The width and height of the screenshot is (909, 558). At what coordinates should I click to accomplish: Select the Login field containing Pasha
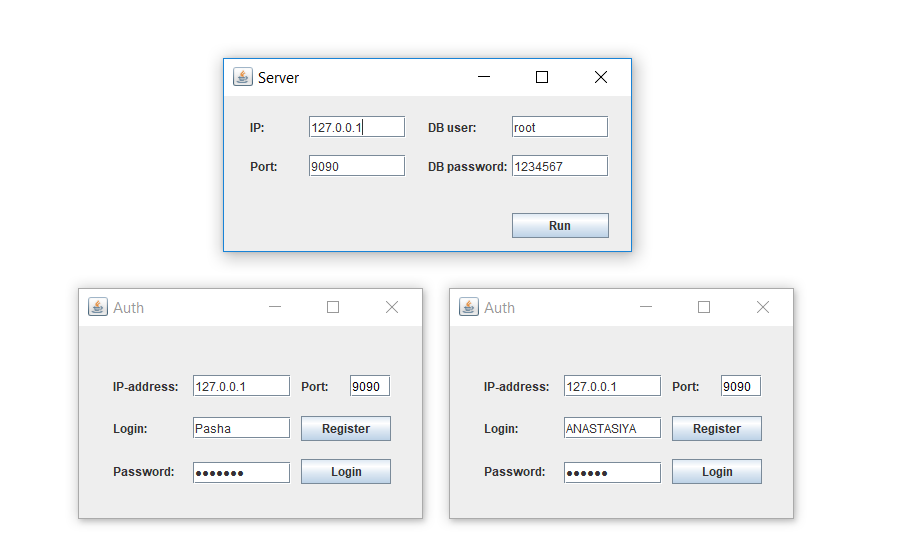(x=241, y=428)
